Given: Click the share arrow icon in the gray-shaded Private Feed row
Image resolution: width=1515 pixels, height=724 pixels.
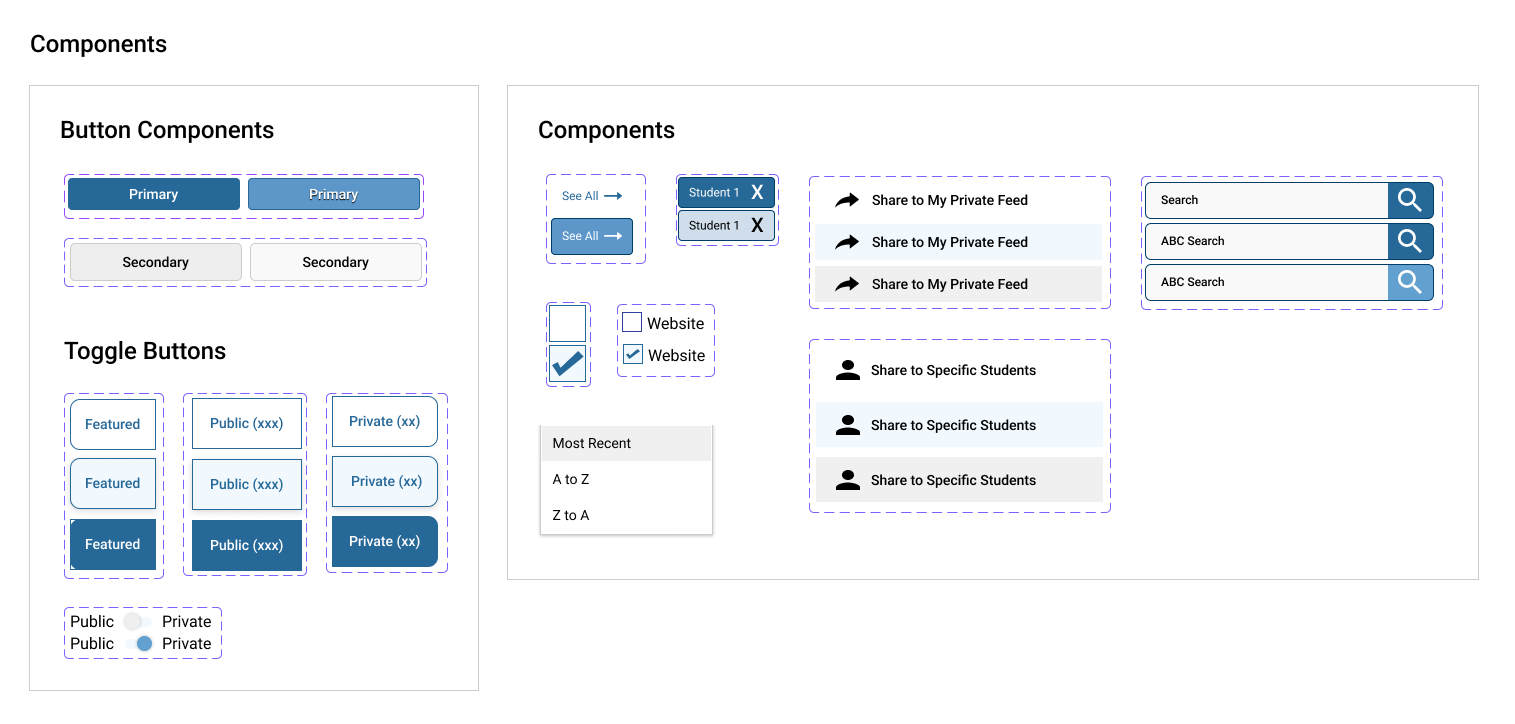Looking at the screenshot, I should [x=847, y=284].
